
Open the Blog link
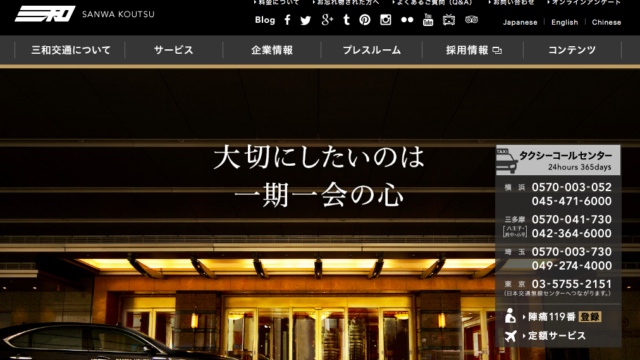[265, 20]
